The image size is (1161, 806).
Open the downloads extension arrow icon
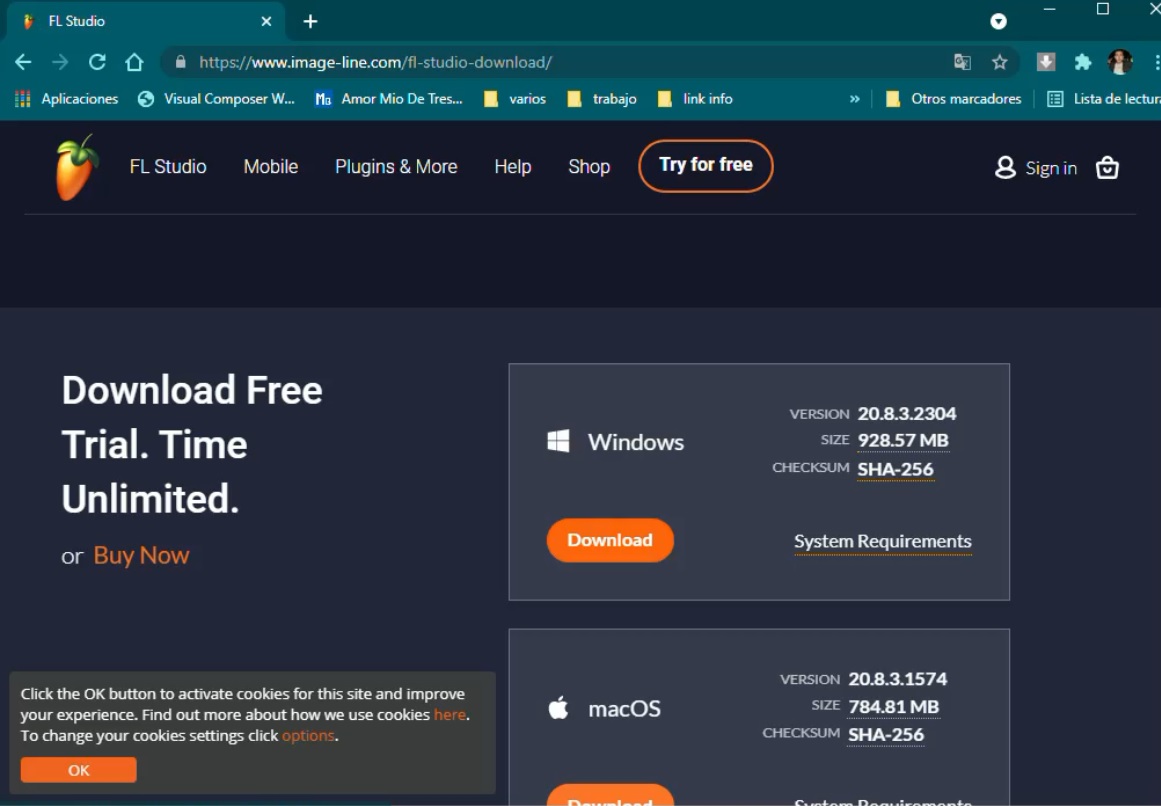(x=1045, y=62)
